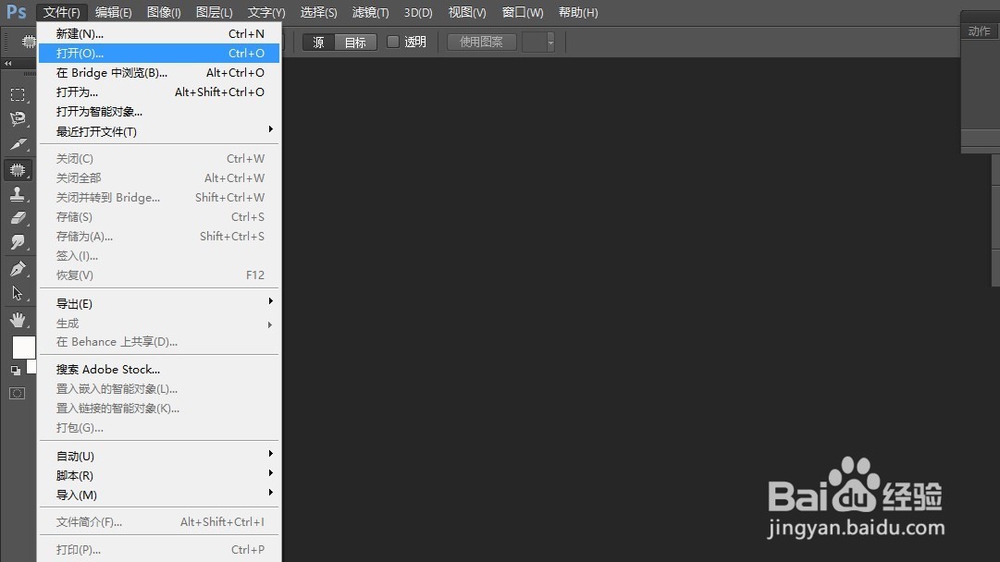
Task: Reset default foreground and background colors
Action: [15, 370]
